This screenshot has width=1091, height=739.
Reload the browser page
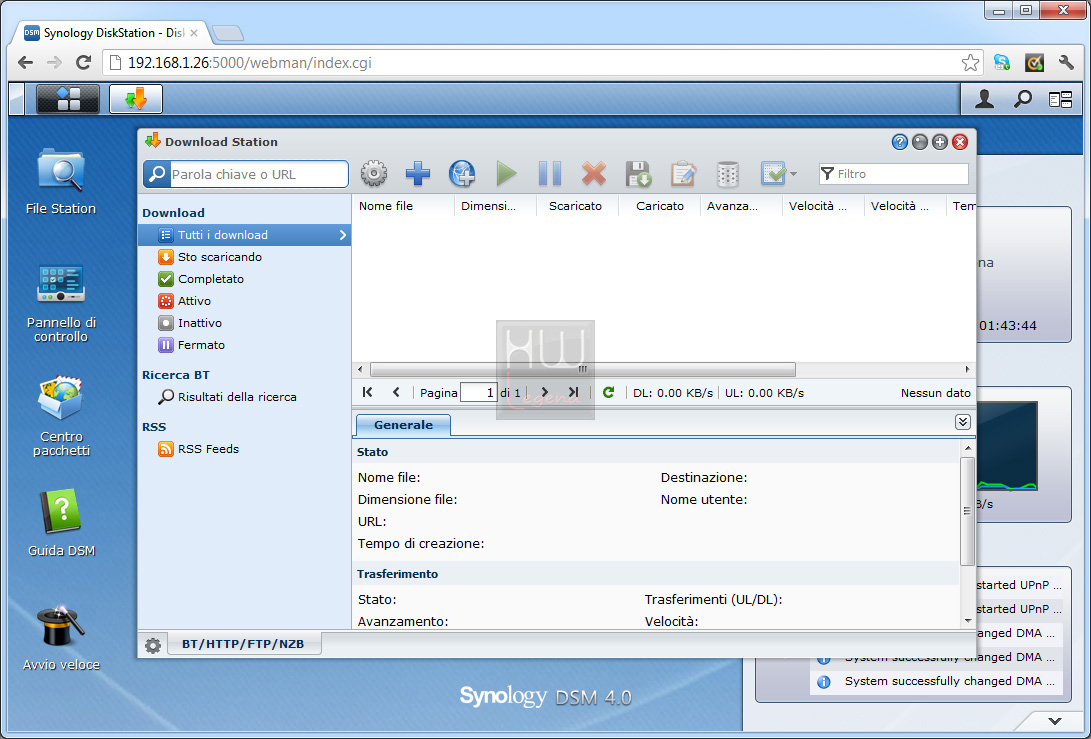tap(83, 63)
